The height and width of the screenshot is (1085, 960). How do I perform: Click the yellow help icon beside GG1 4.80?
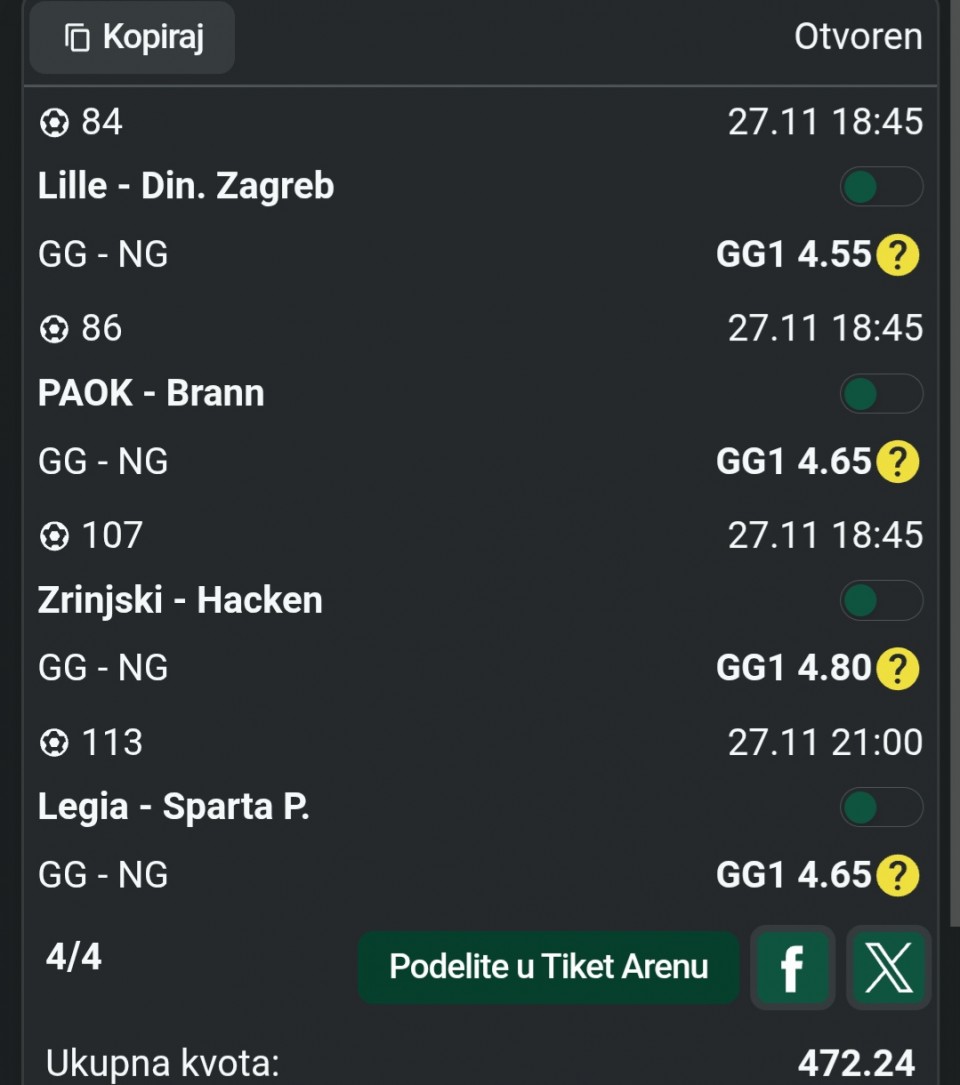point(897,669)
